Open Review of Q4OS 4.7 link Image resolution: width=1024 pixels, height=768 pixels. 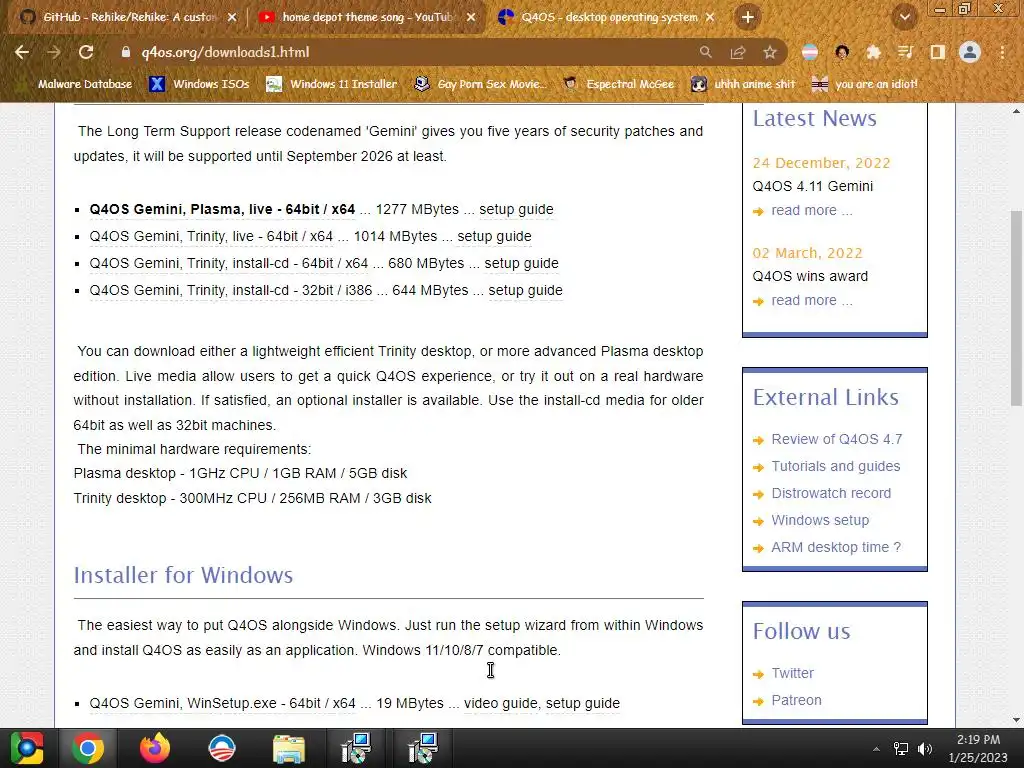point(837,440)
